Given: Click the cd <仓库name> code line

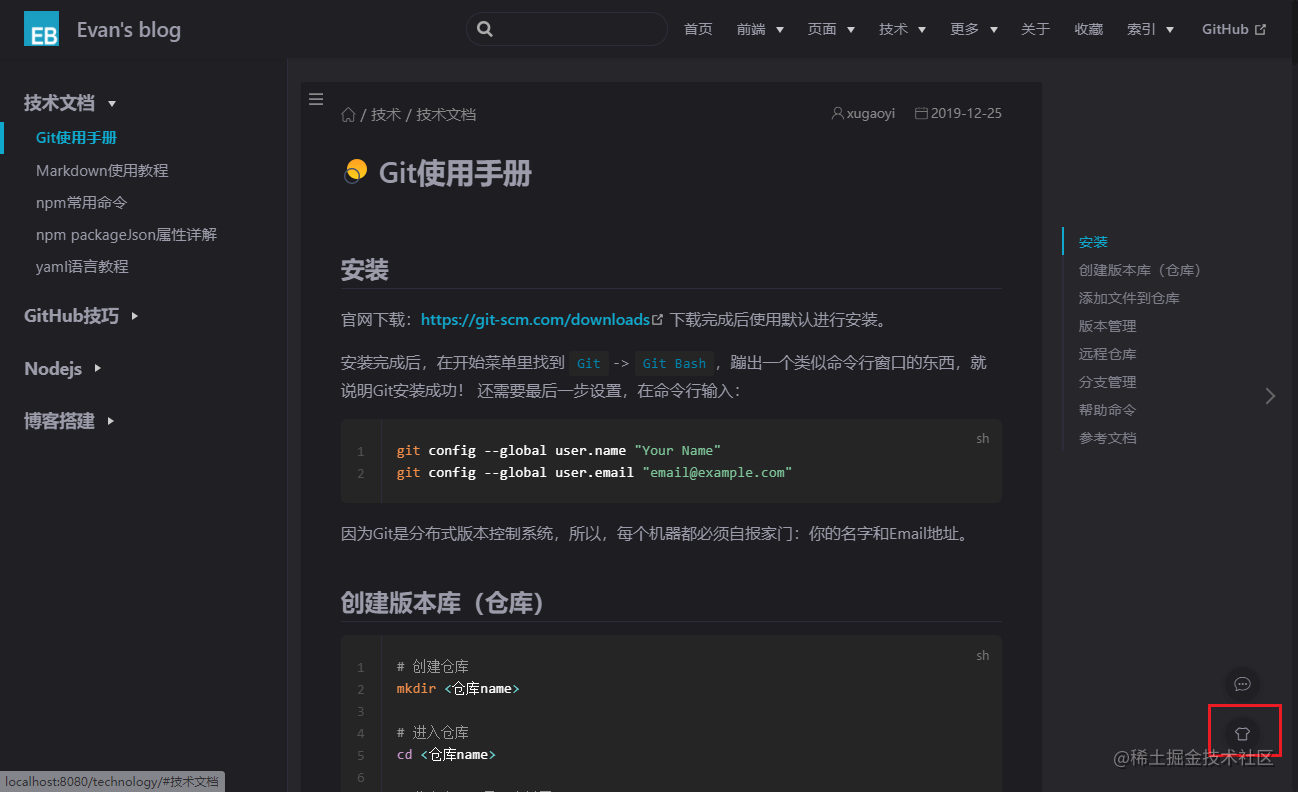Looking at the screenshot, I should (x=446, y=755).
